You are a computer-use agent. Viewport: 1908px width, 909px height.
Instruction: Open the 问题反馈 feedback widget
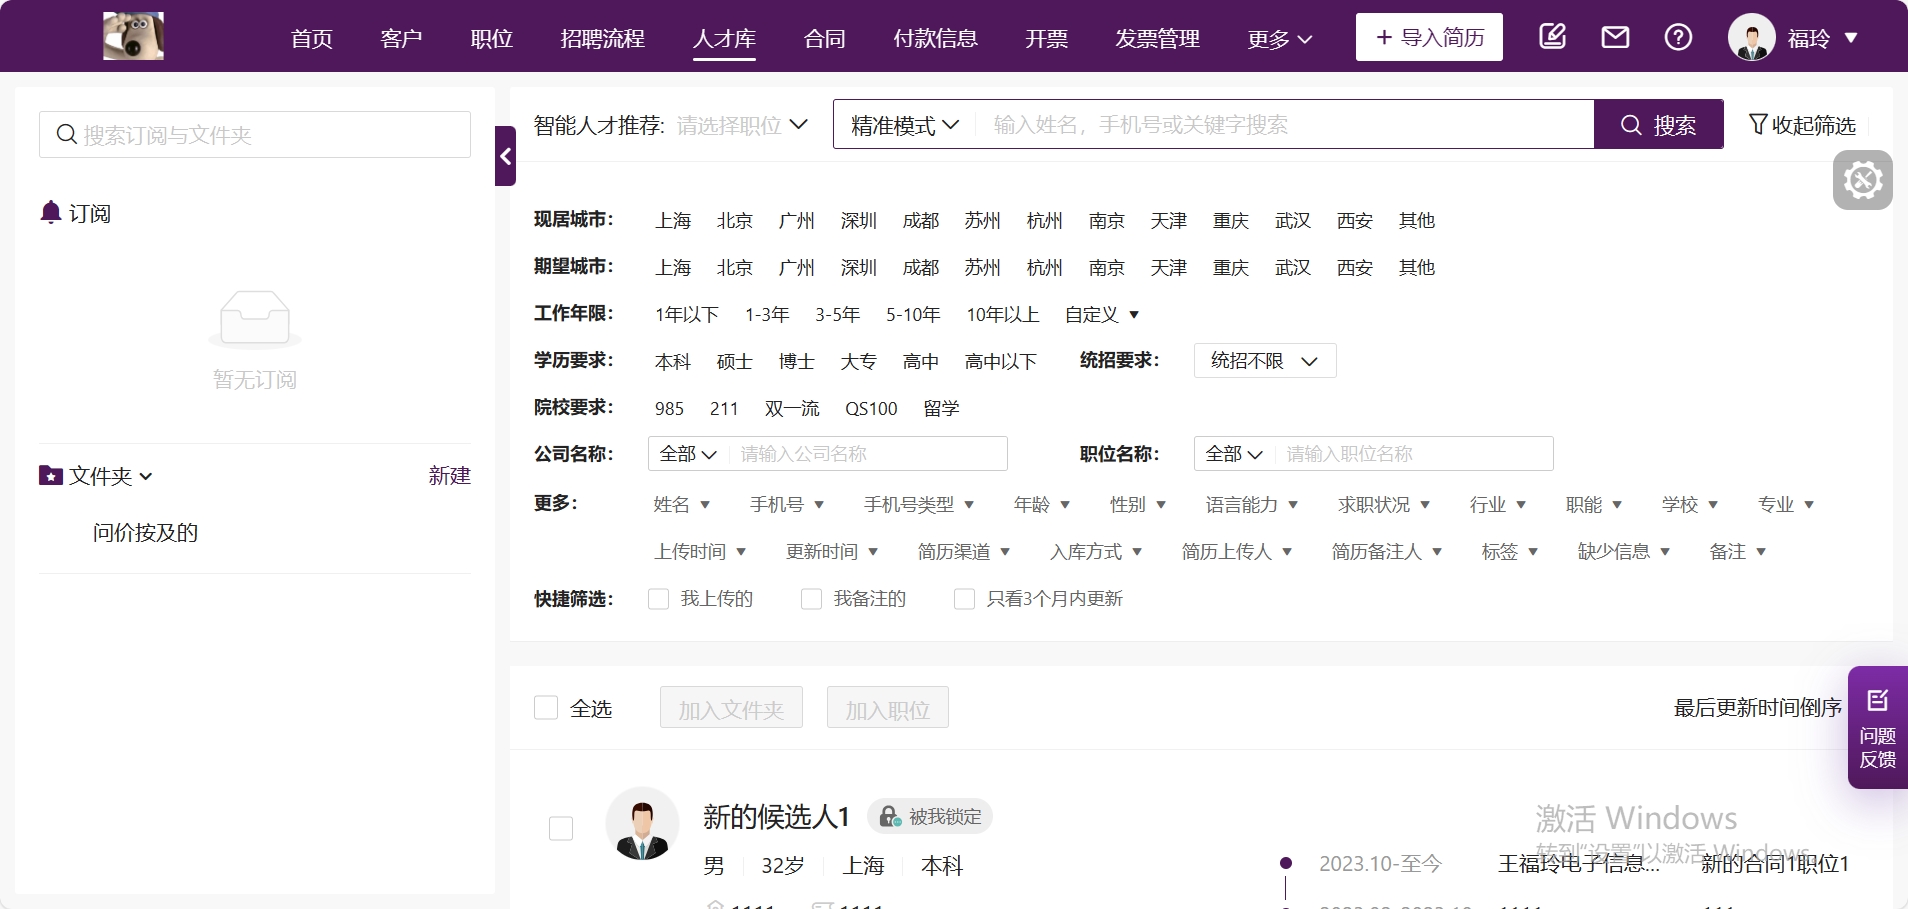[1877, 728]
